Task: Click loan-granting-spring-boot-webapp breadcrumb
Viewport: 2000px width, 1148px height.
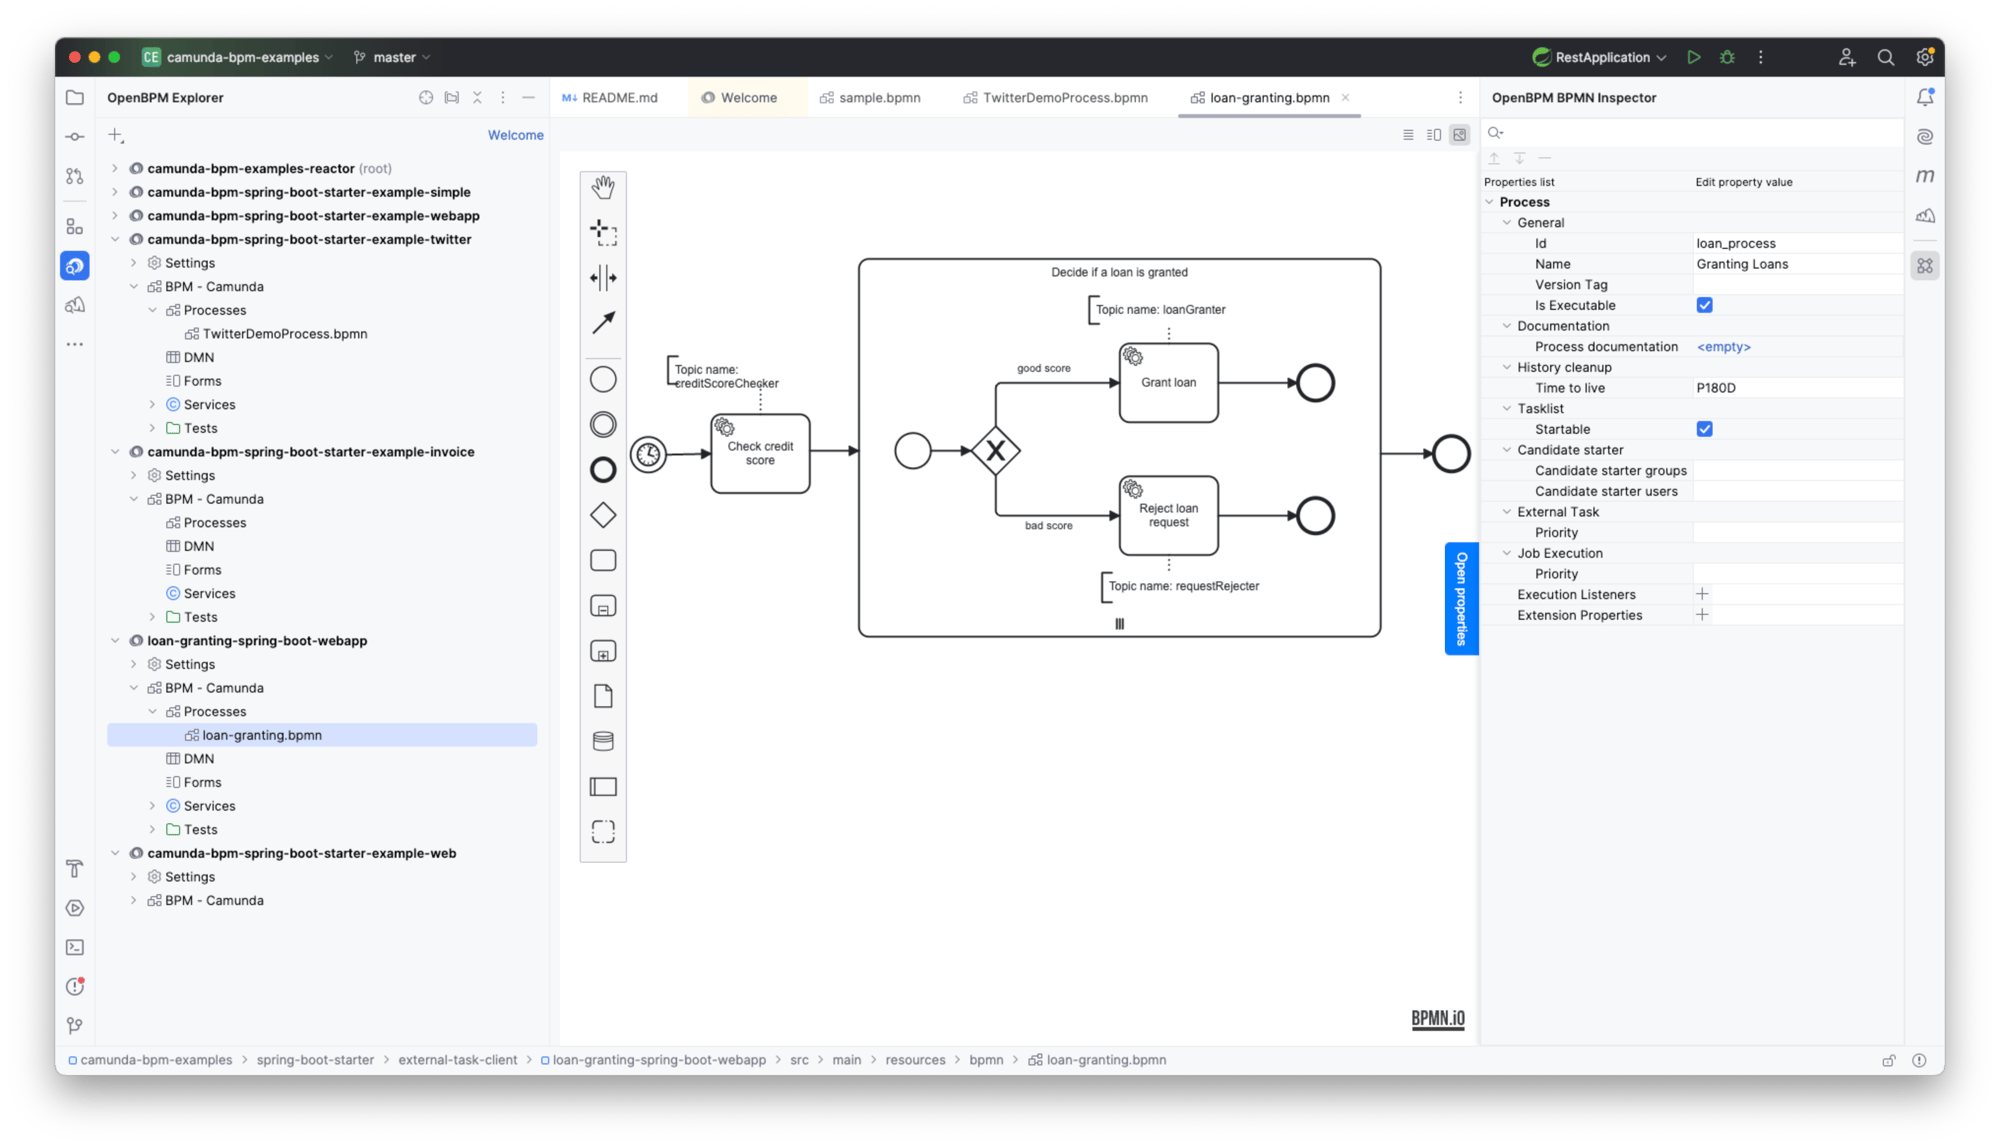Action: (x=659, y=1060)
